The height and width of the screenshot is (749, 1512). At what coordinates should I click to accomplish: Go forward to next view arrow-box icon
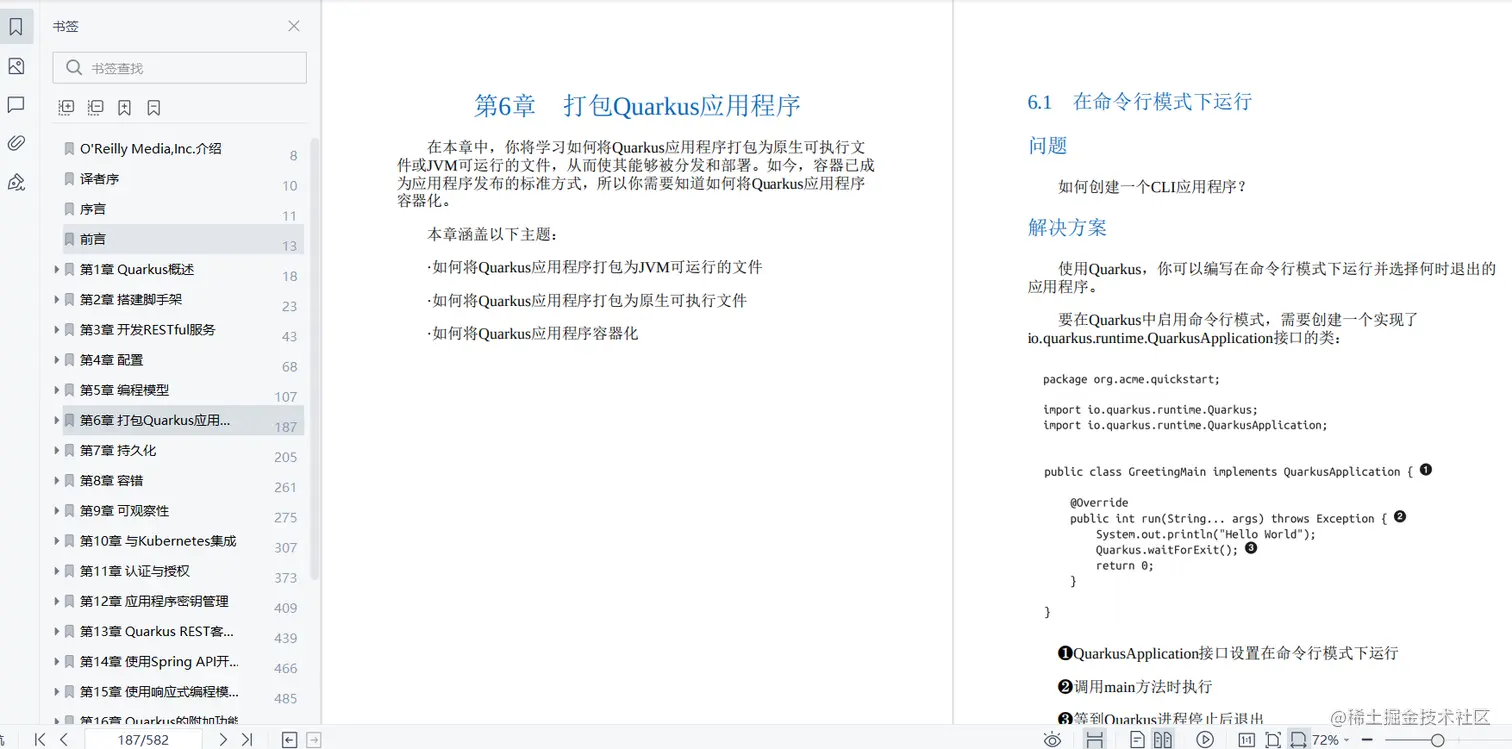(x=313, y=739)
